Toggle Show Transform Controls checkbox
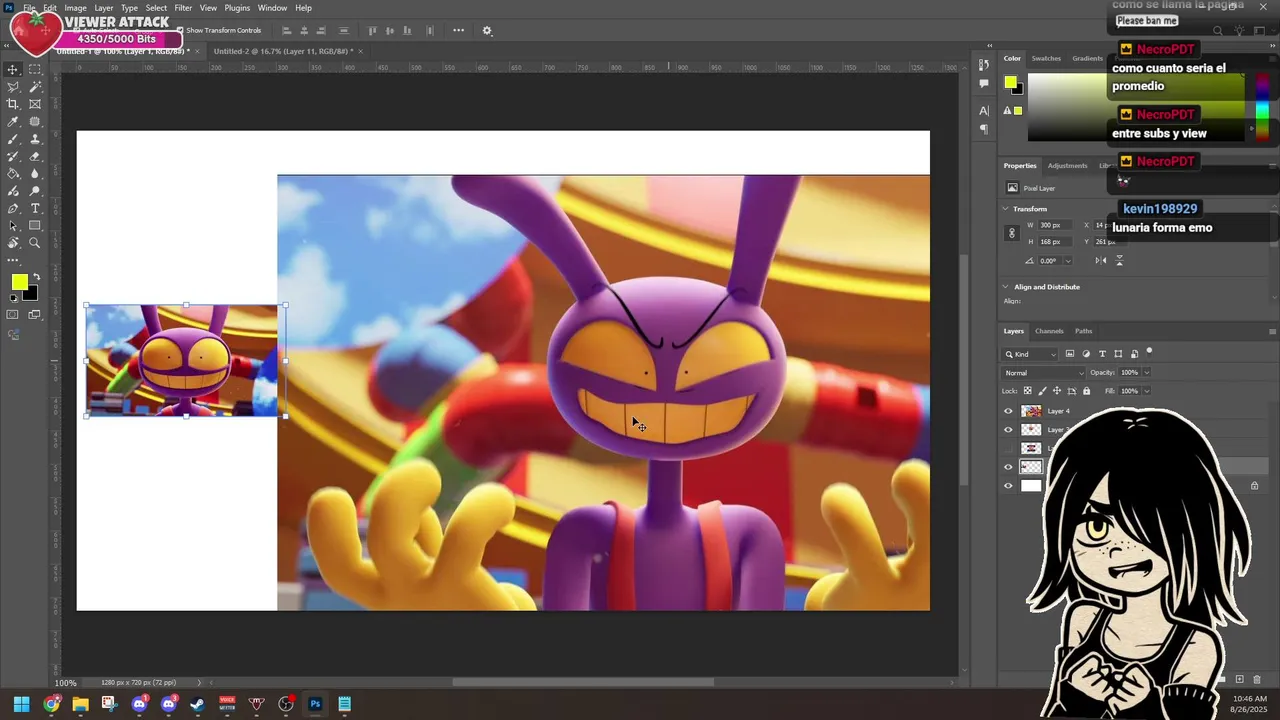Screen dimensions: 1280x720 point(180,31)
